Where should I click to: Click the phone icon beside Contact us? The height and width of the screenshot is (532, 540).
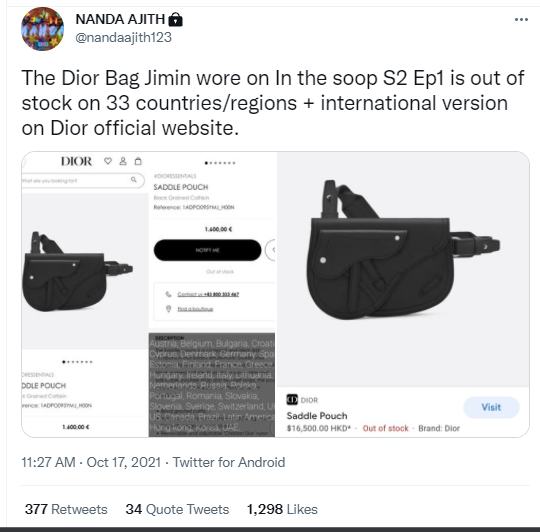(x=168, y=294)
